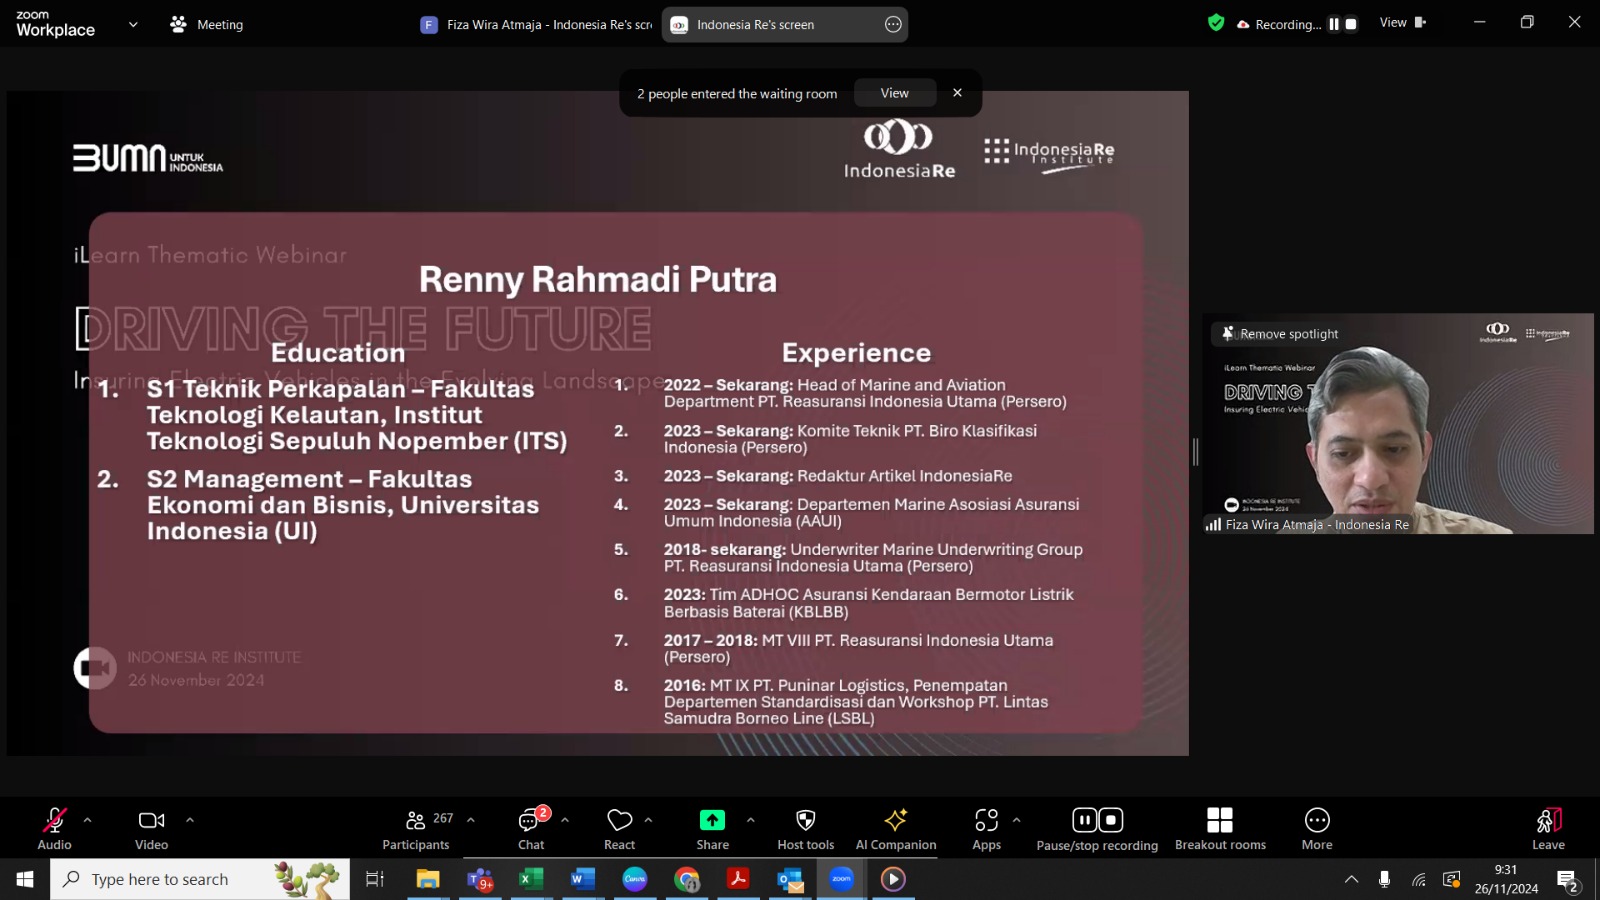Stop recording via top bar stop icon
The width and height of the screenshot is (1600, 900).
(x=1350, y=24)
